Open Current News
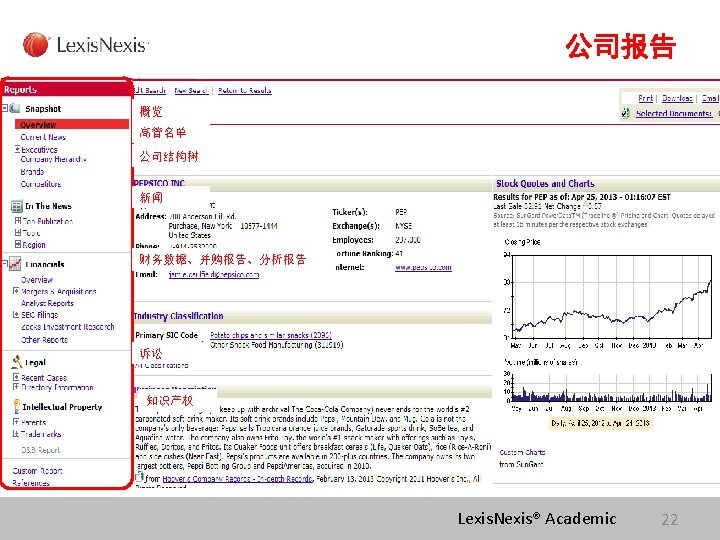Viewport: 720px width, 540px height. pos(43,137)
